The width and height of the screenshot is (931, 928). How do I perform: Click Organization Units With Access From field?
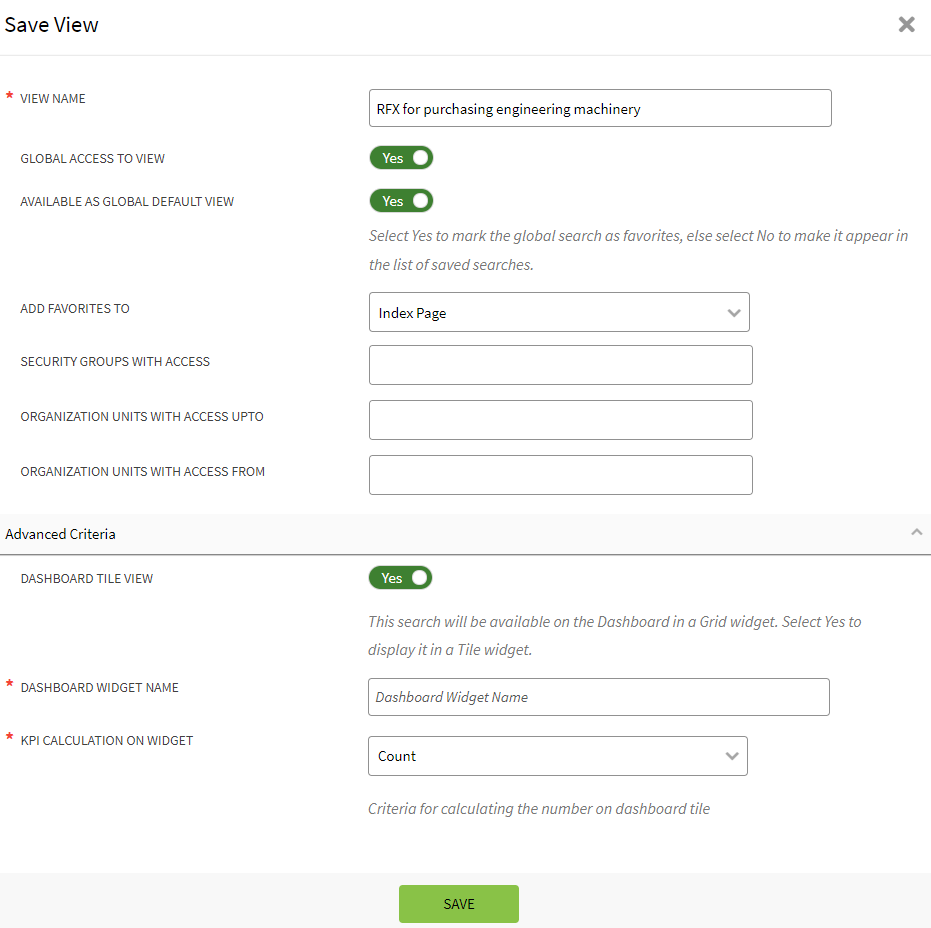coord(560,475)
